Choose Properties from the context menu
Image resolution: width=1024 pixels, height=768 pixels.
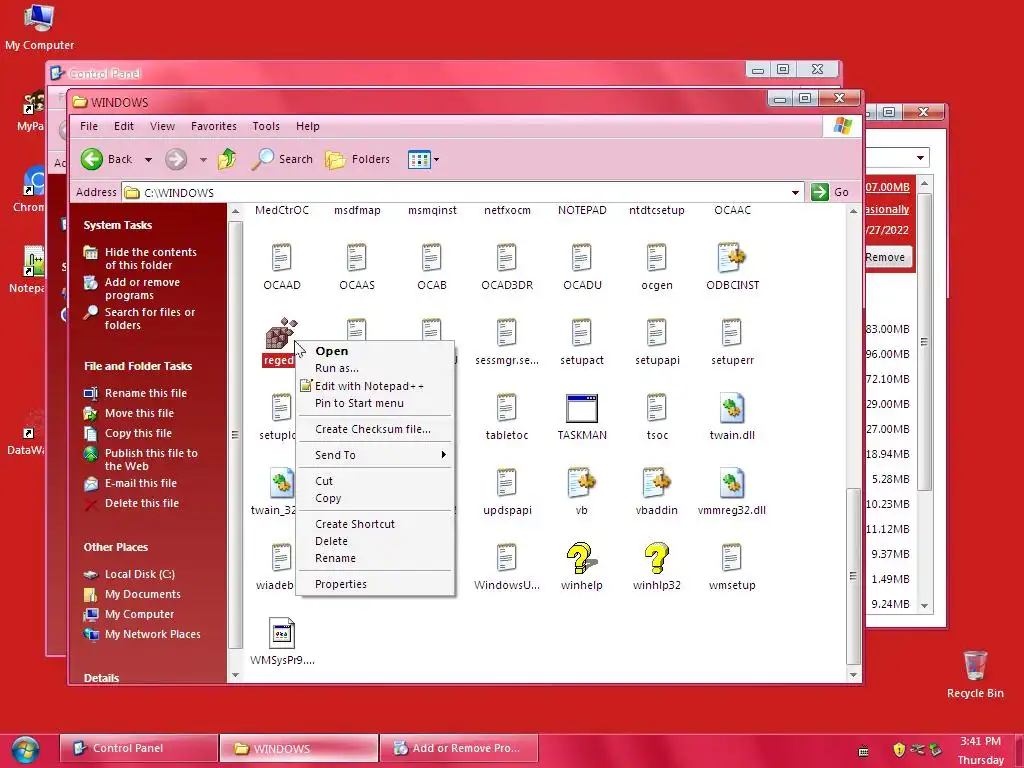click(375, 584)
